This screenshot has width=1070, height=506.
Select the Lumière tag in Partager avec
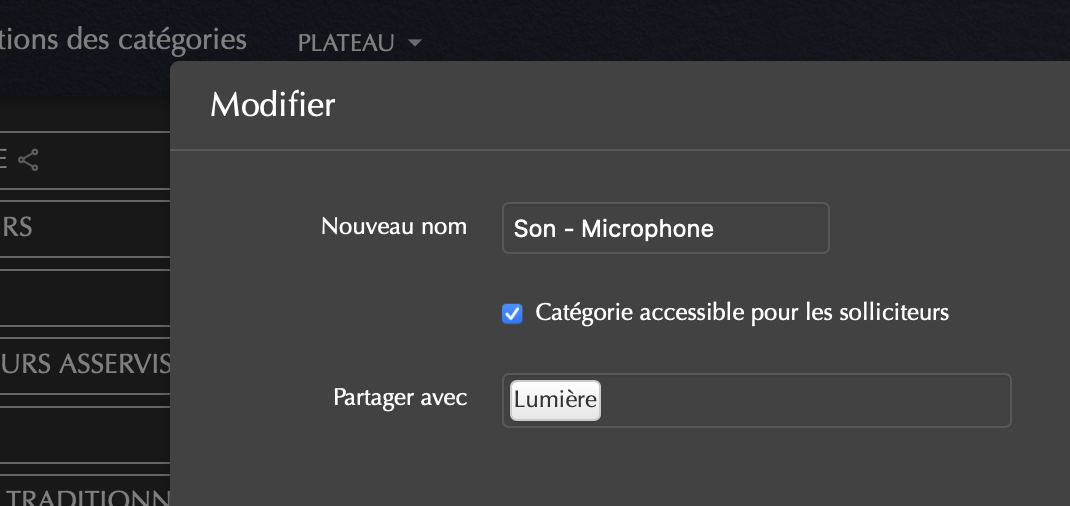point(555,400)
